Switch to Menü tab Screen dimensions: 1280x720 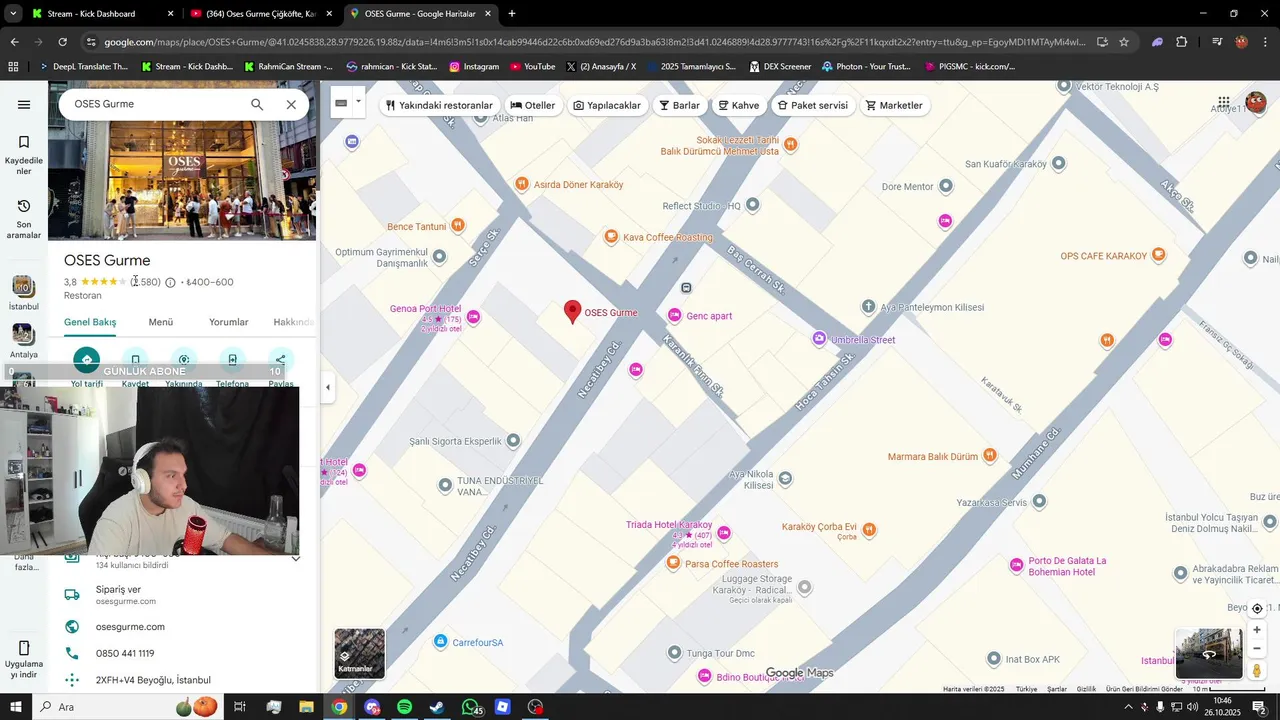coord(161,322)
